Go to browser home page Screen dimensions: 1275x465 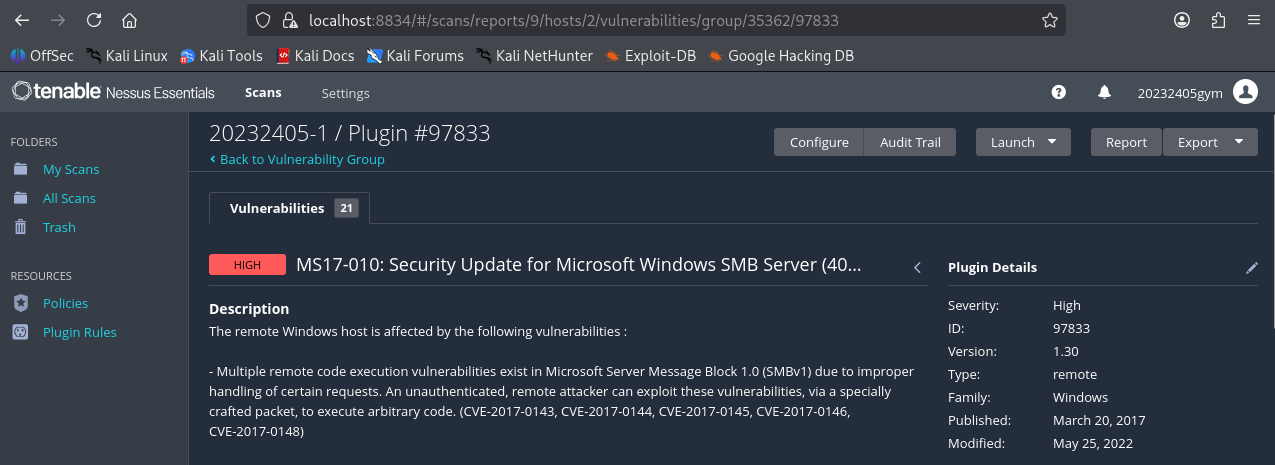129,20
